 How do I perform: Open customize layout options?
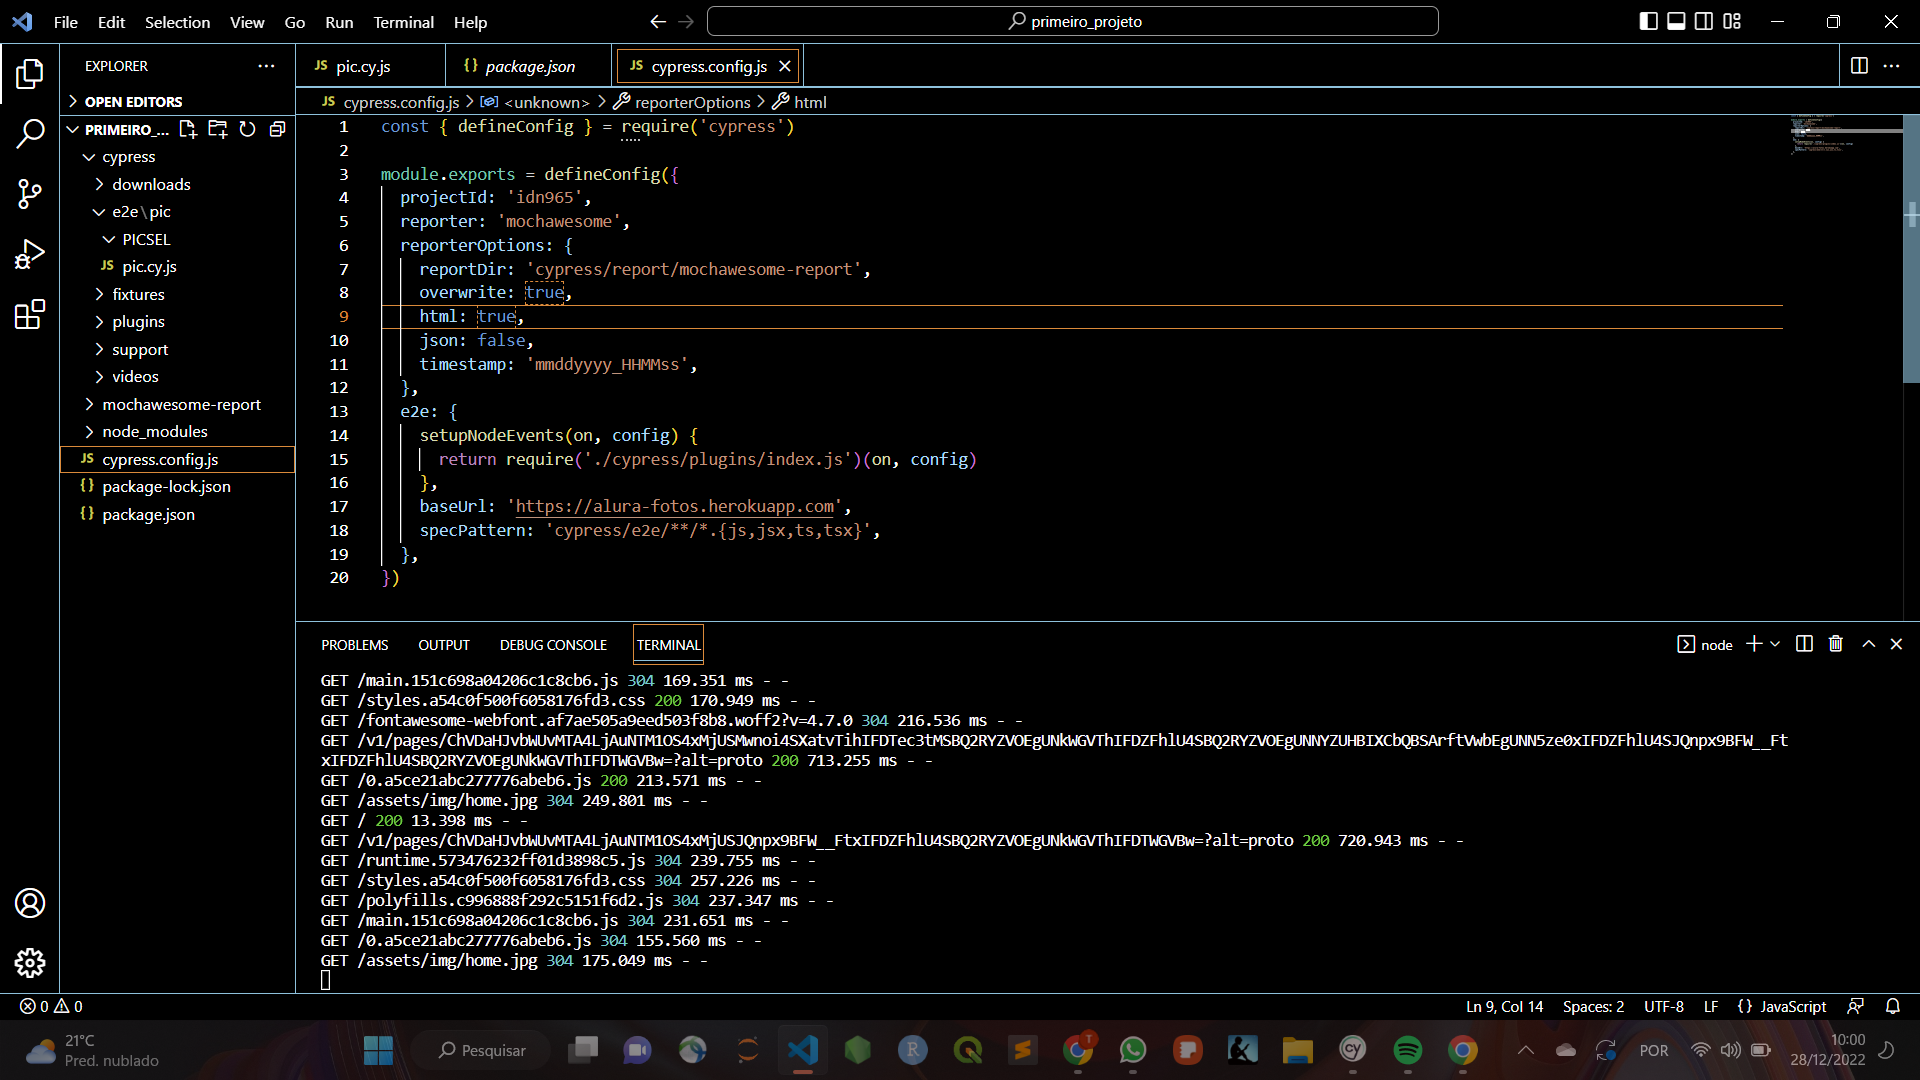pos(1732,21)
